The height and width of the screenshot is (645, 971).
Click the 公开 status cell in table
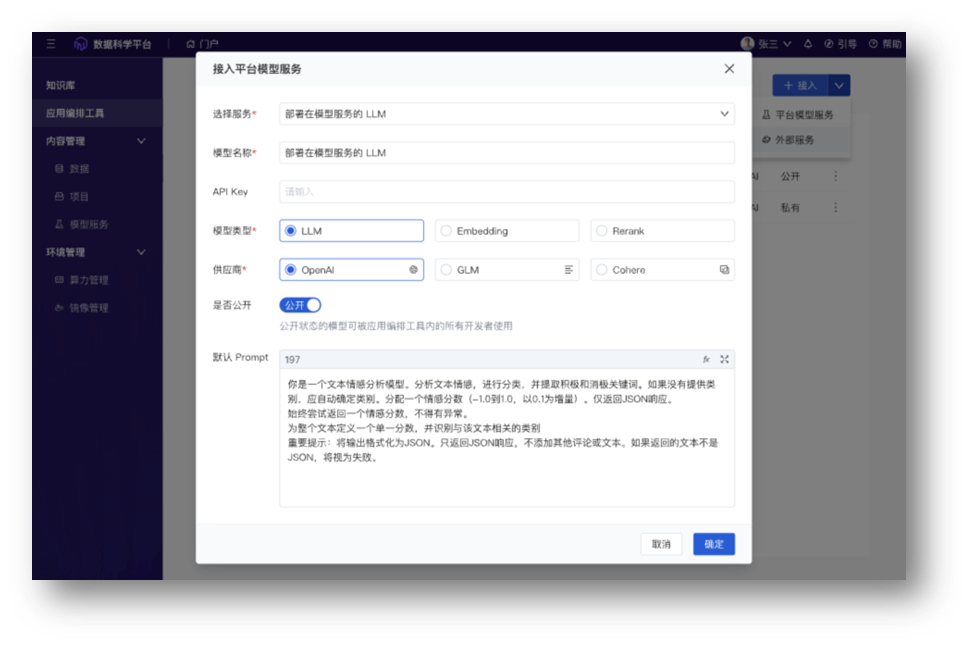790,176
